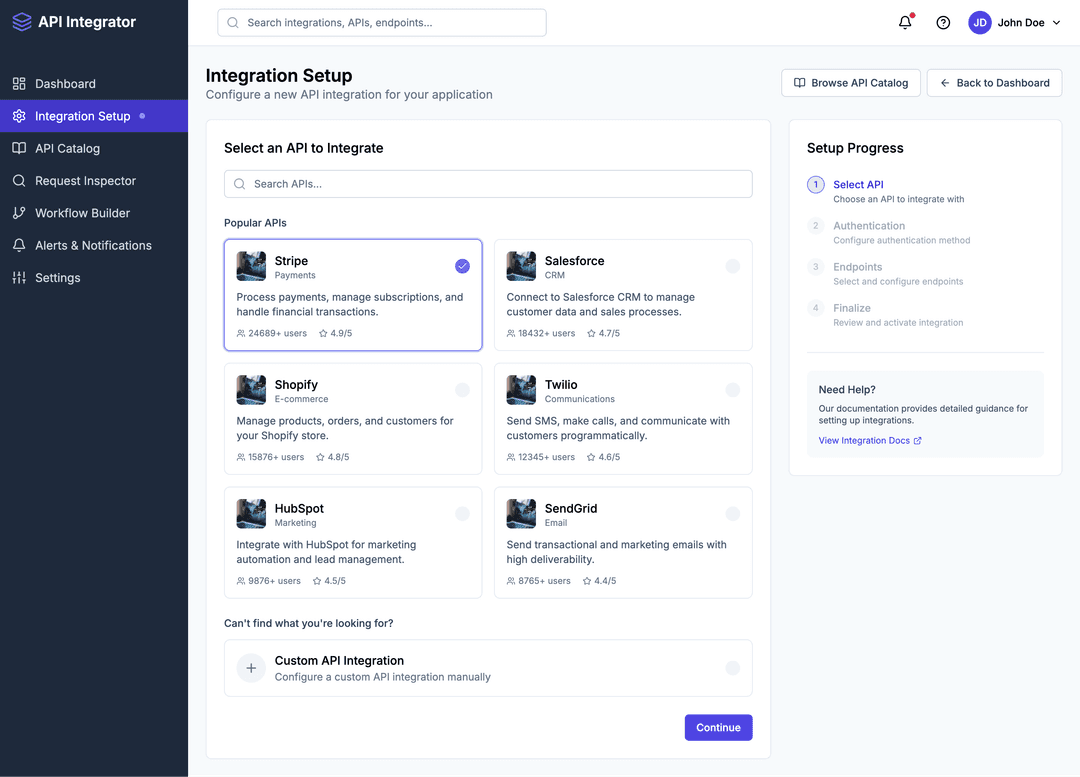The height and width of the screenshot is (777, 1080).
Task: Select the SendGrid API option
Action: [623, 542]
